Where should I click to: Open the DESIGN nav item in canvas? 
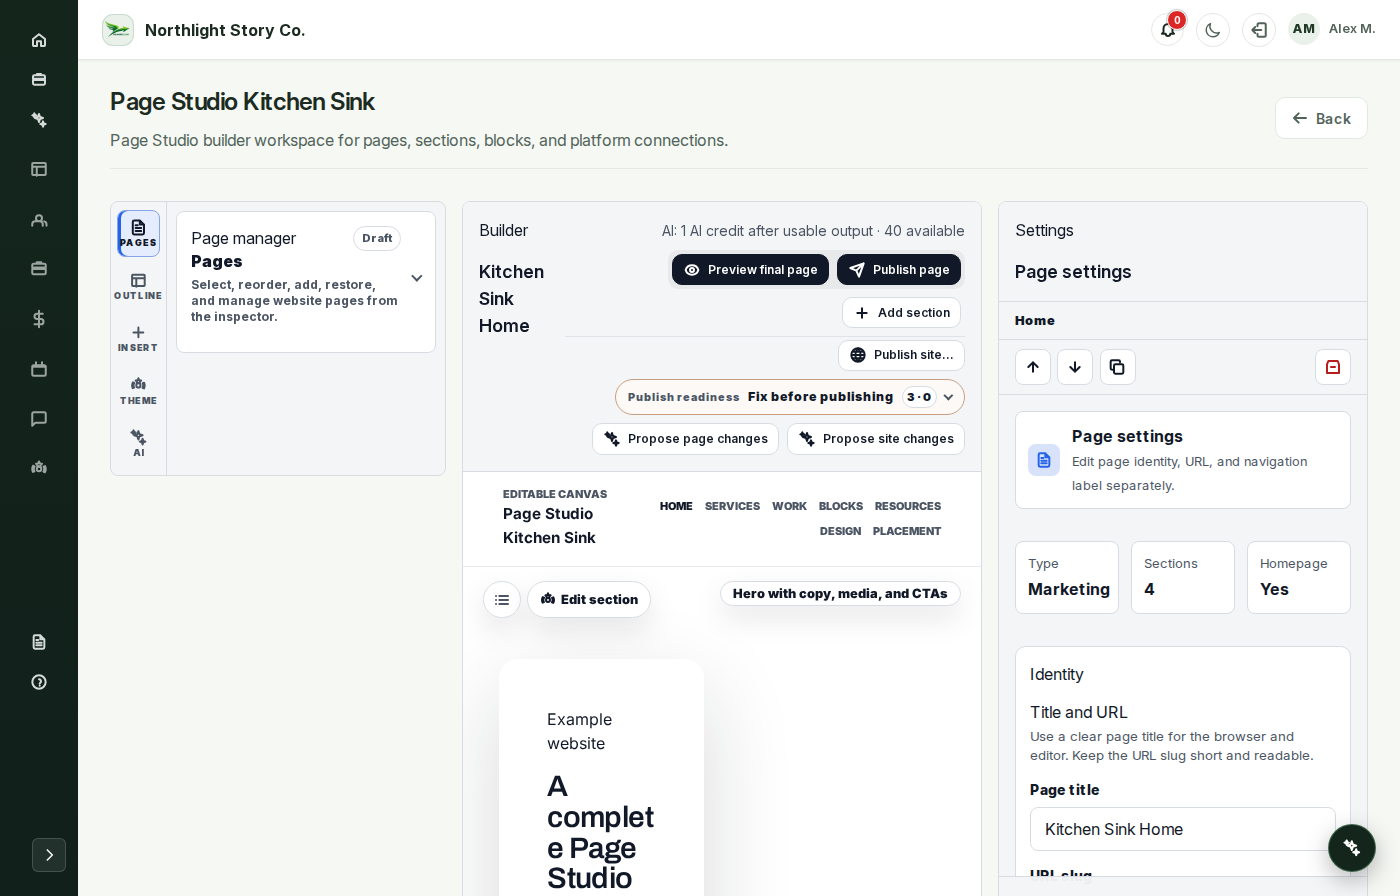click(840, 531)
